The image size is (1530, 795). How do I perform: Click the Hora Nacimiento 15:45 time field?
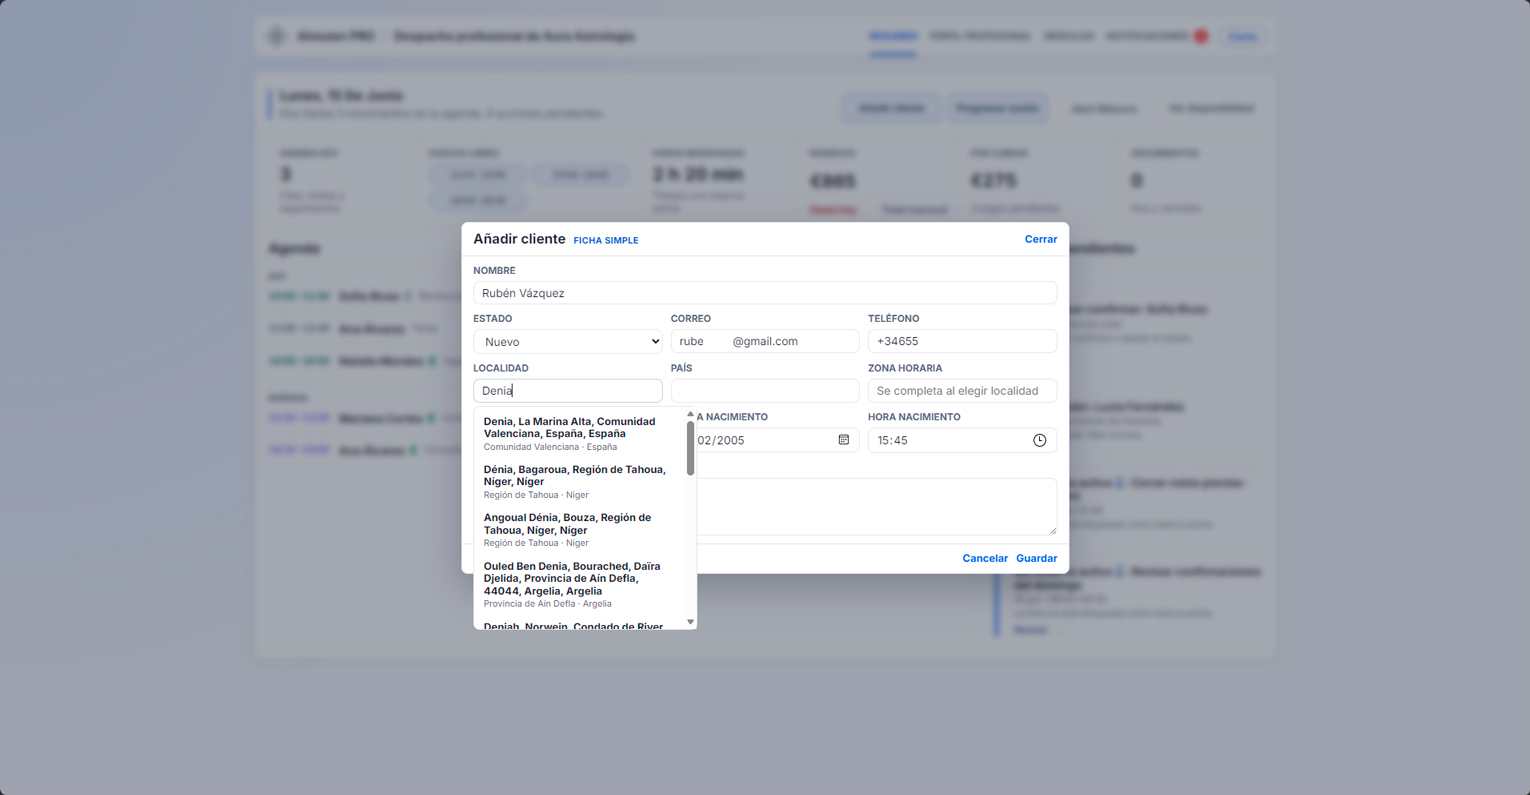coord(962,440)
